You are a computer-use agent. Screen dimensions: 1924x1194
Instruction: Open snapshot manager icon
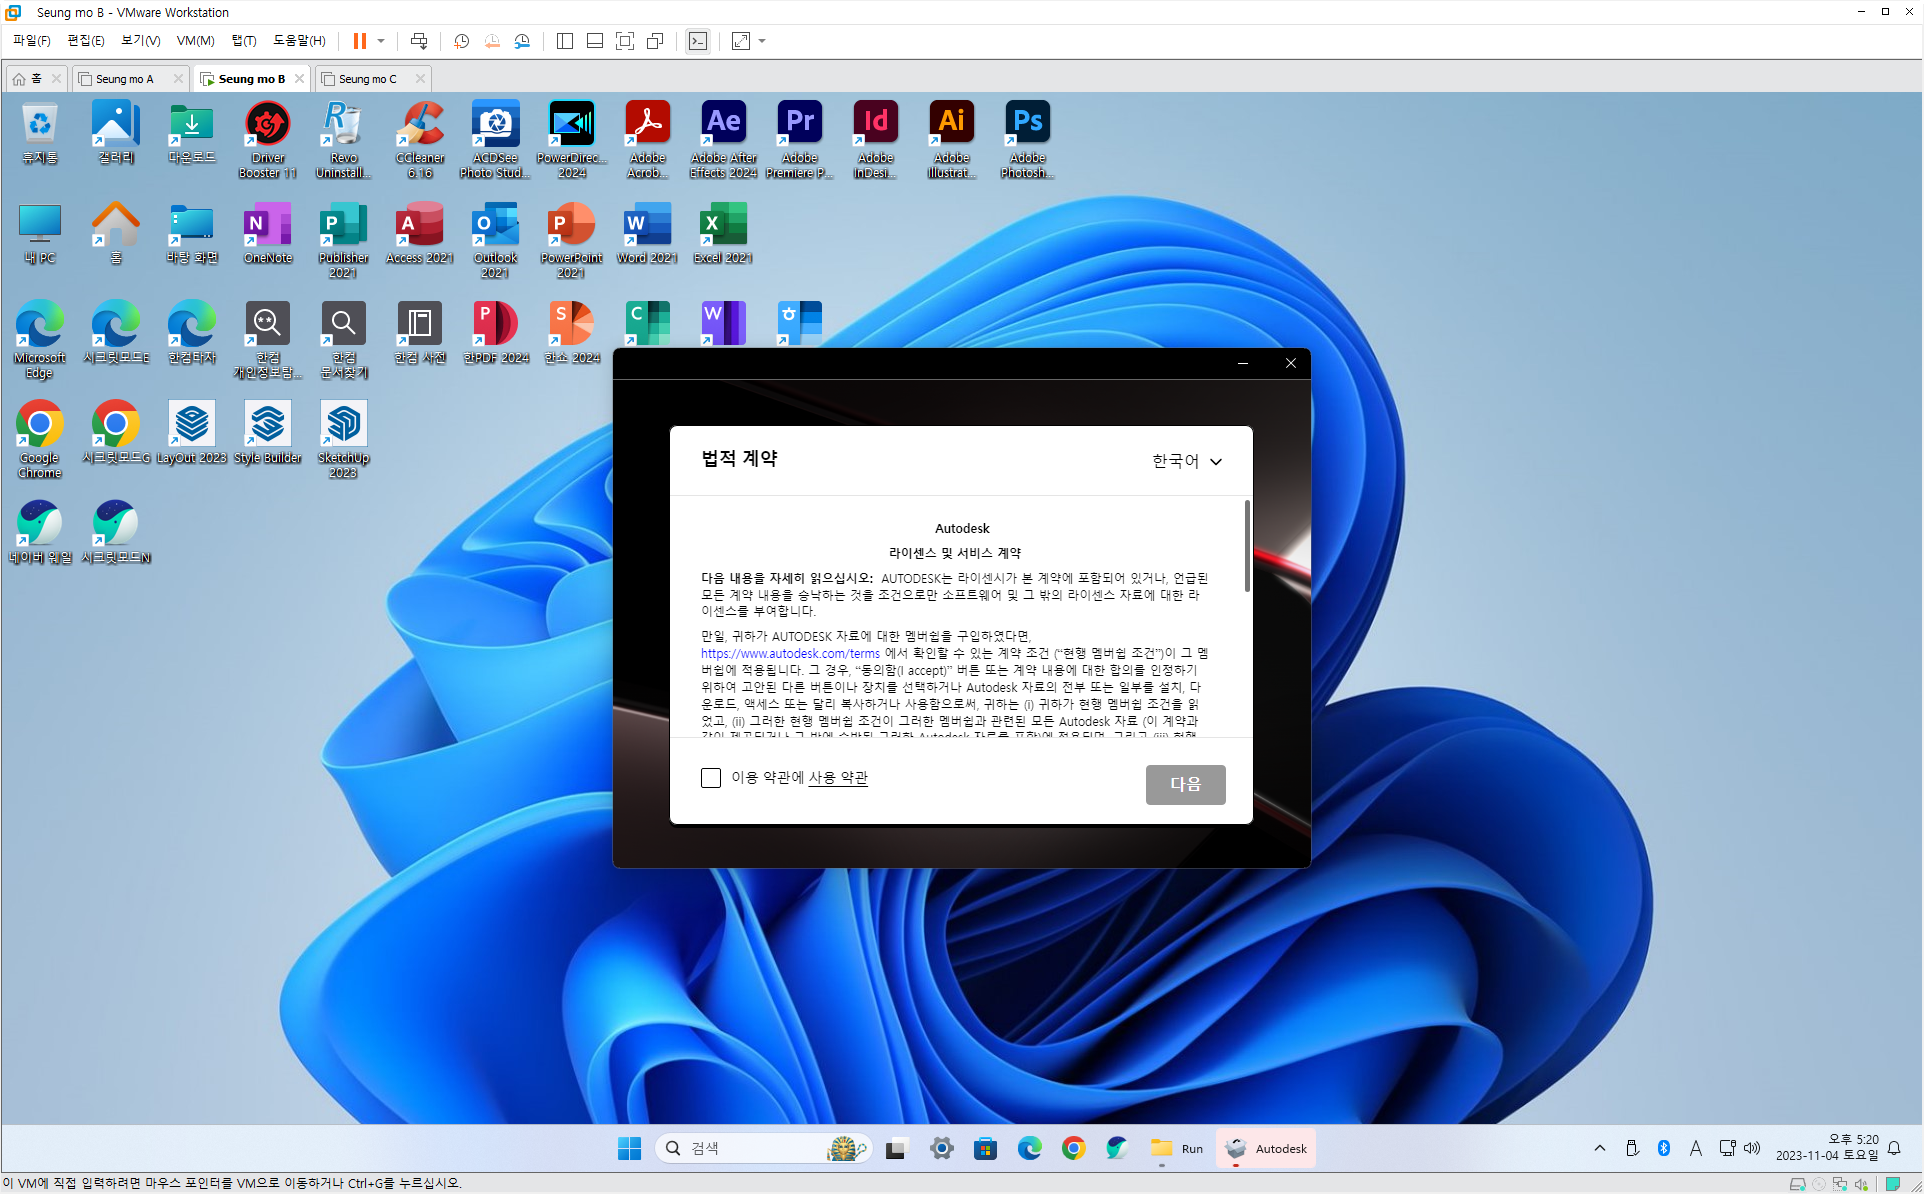point(522,41)
